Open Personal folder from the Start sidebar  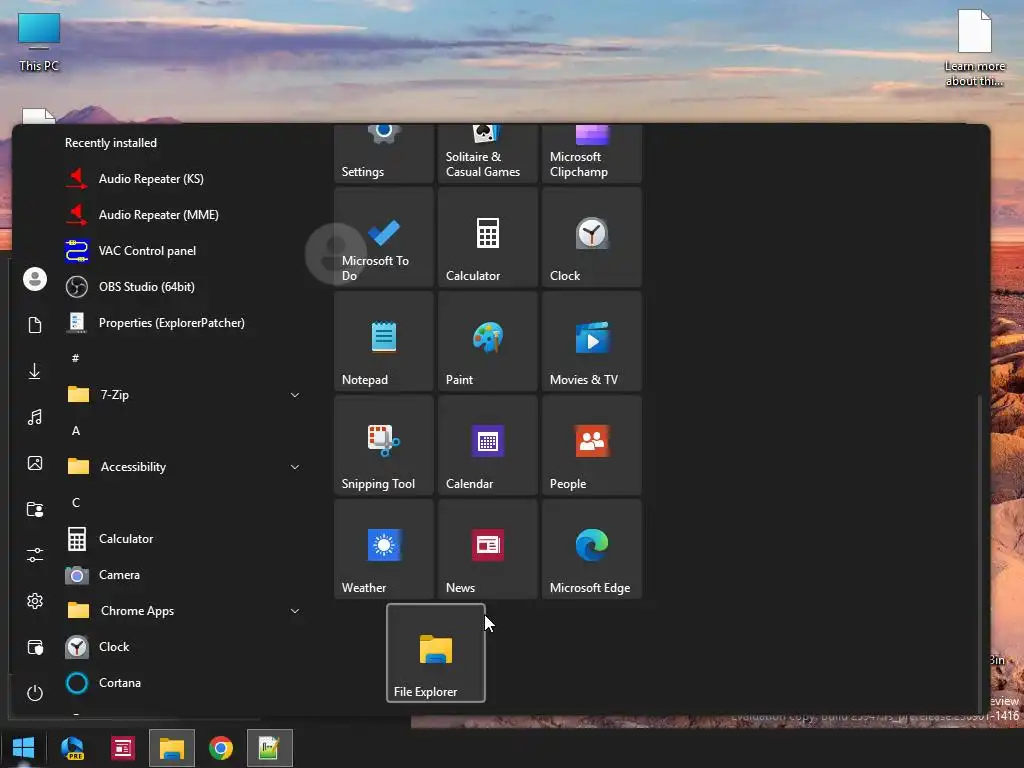(35, 509)
